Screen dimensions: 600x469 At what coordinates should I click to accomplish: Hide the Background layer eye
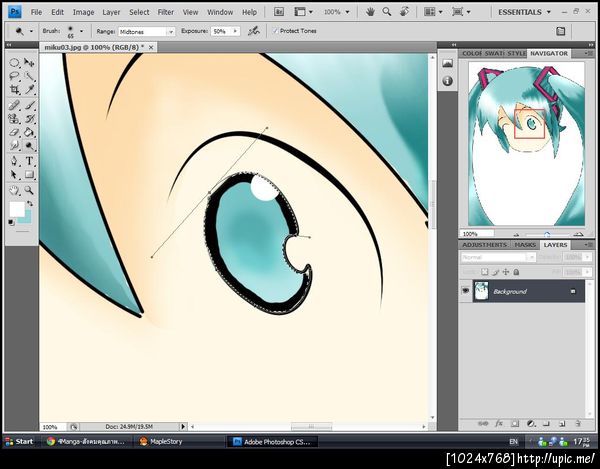click(465, 291)
